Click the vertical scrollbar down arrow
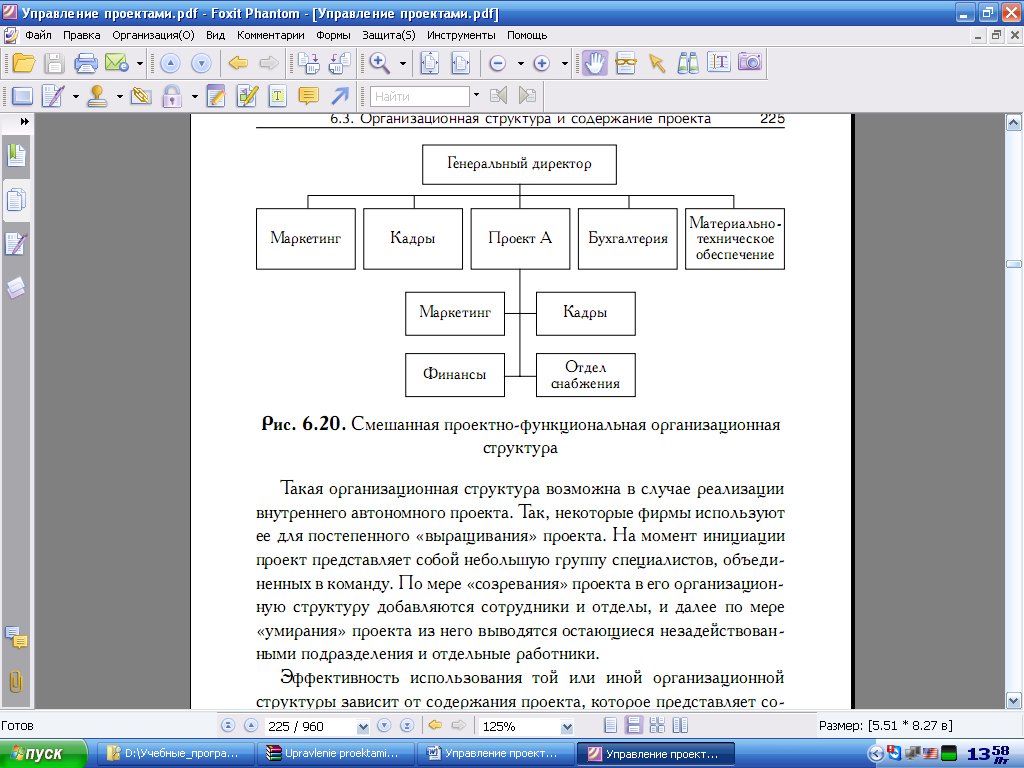The width and height of the screenshot is (1024, 768). point(1014,701)
